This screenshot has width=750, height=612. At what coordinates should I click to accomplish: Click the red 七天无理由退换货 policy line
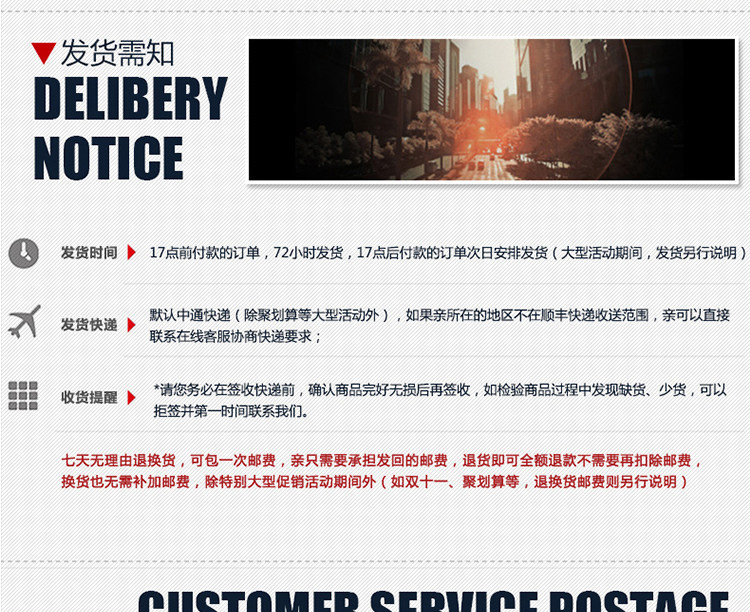382,460
